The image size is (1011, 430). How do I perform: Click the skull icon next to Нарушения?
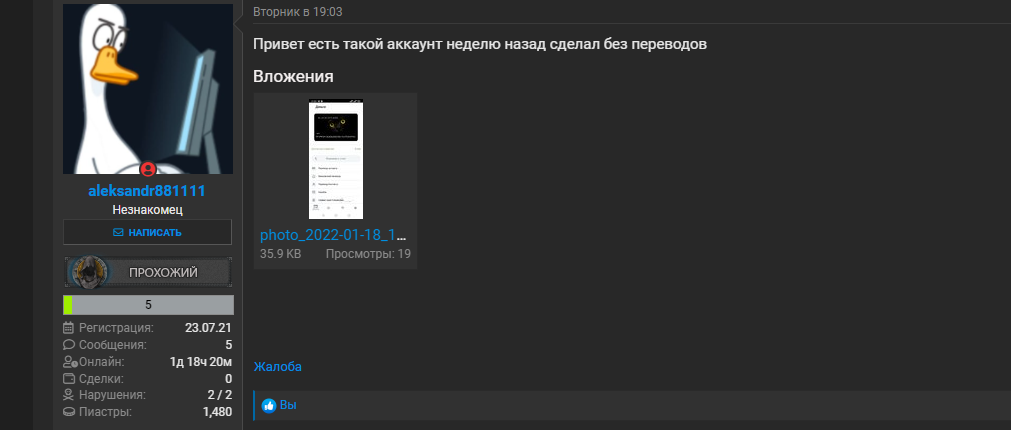(69, 395)
